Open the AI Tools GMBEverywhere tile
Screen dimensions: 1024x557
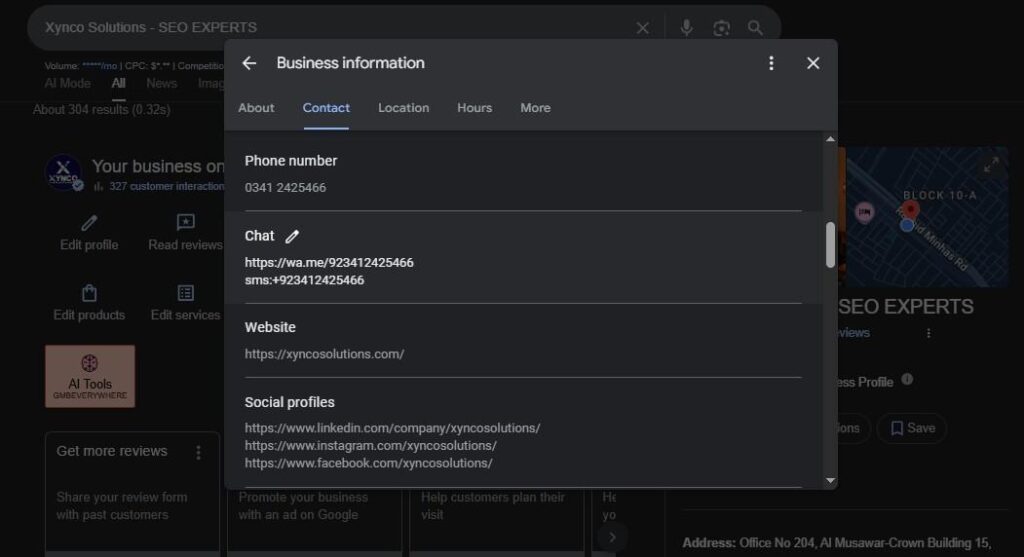pyautogui.click(x=90, y=376)
